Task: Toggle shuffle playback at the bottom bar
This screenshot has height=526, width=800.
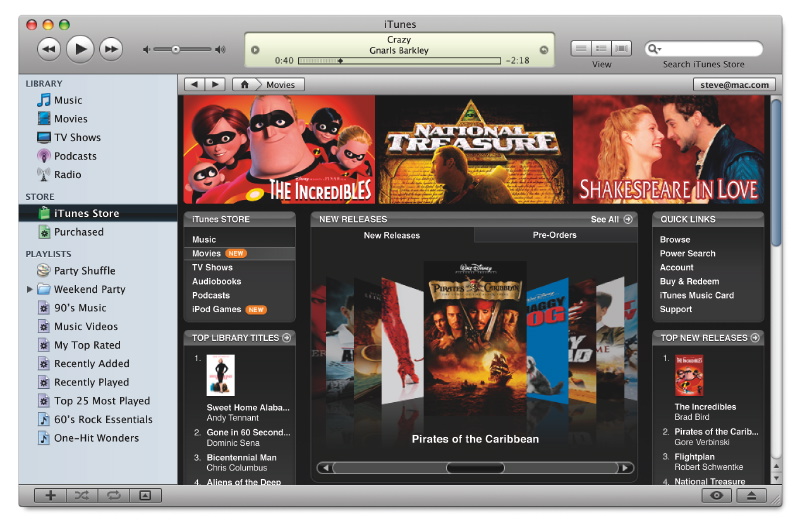Action: point(81,495)
